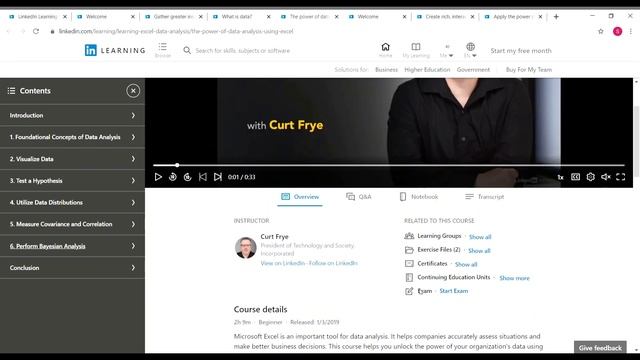Show all Exercise Files

click(479, 251)
